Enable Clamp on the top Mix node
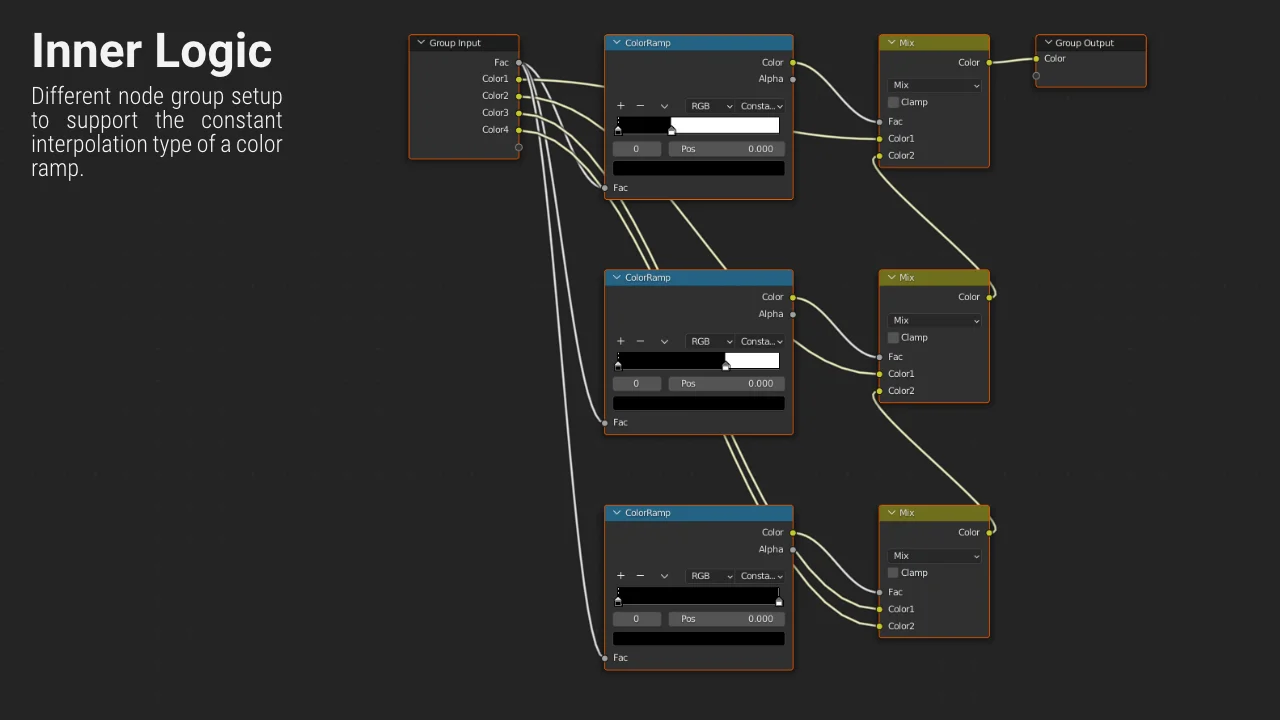Screen dimensions: 1280x720 coord(892,102)
